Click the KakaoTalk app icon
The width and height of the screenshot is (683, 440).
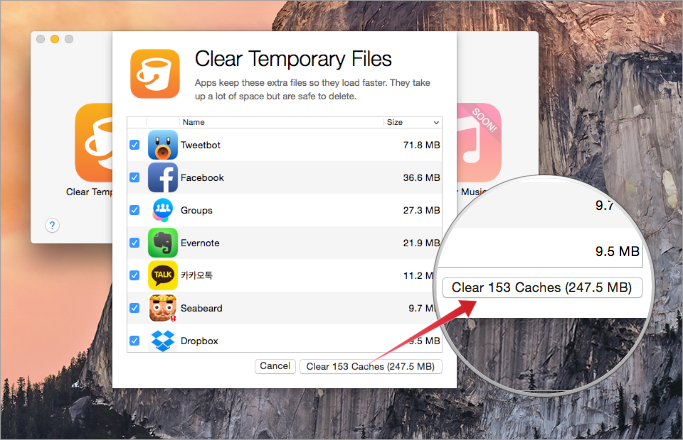163,275
